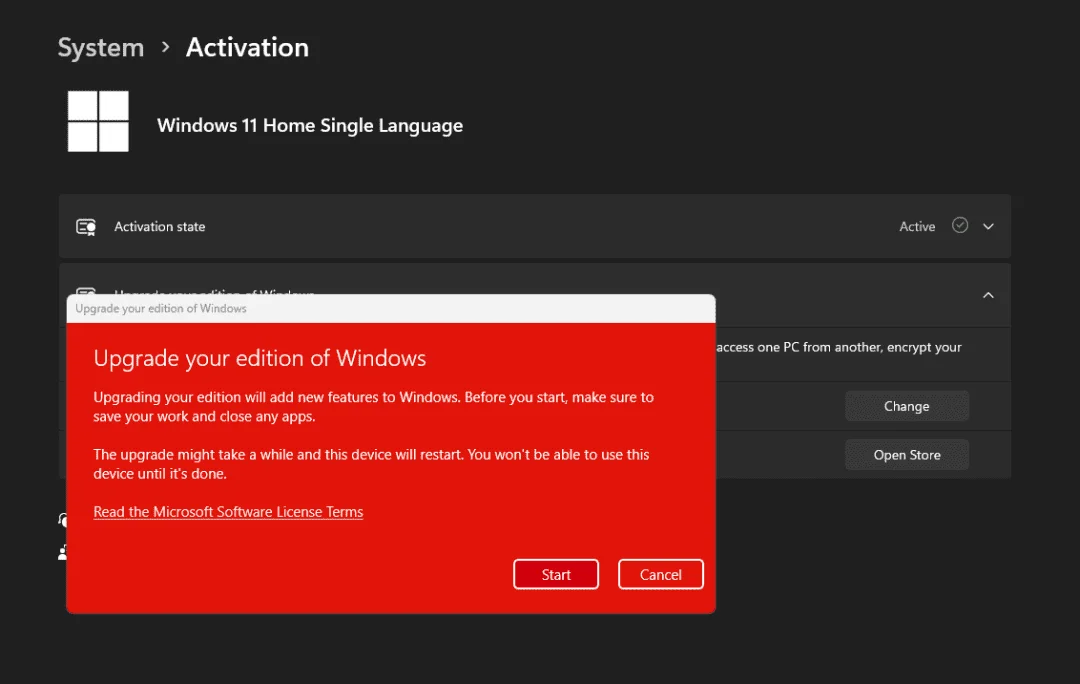Collapse the Upgrade your edition section
The width and height of the screenshot is (1080, 684).
coord(988,295)
